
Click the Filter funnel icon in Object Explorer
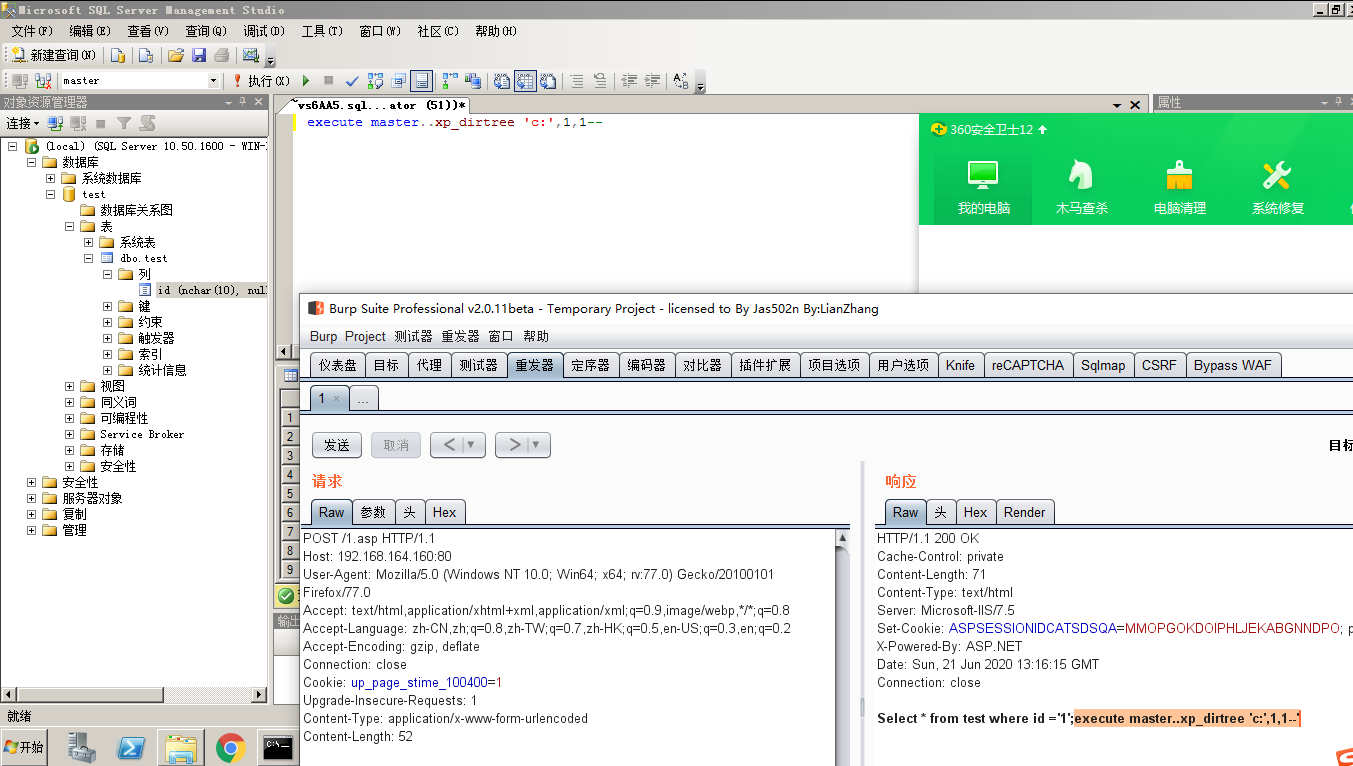click(123, 123)
